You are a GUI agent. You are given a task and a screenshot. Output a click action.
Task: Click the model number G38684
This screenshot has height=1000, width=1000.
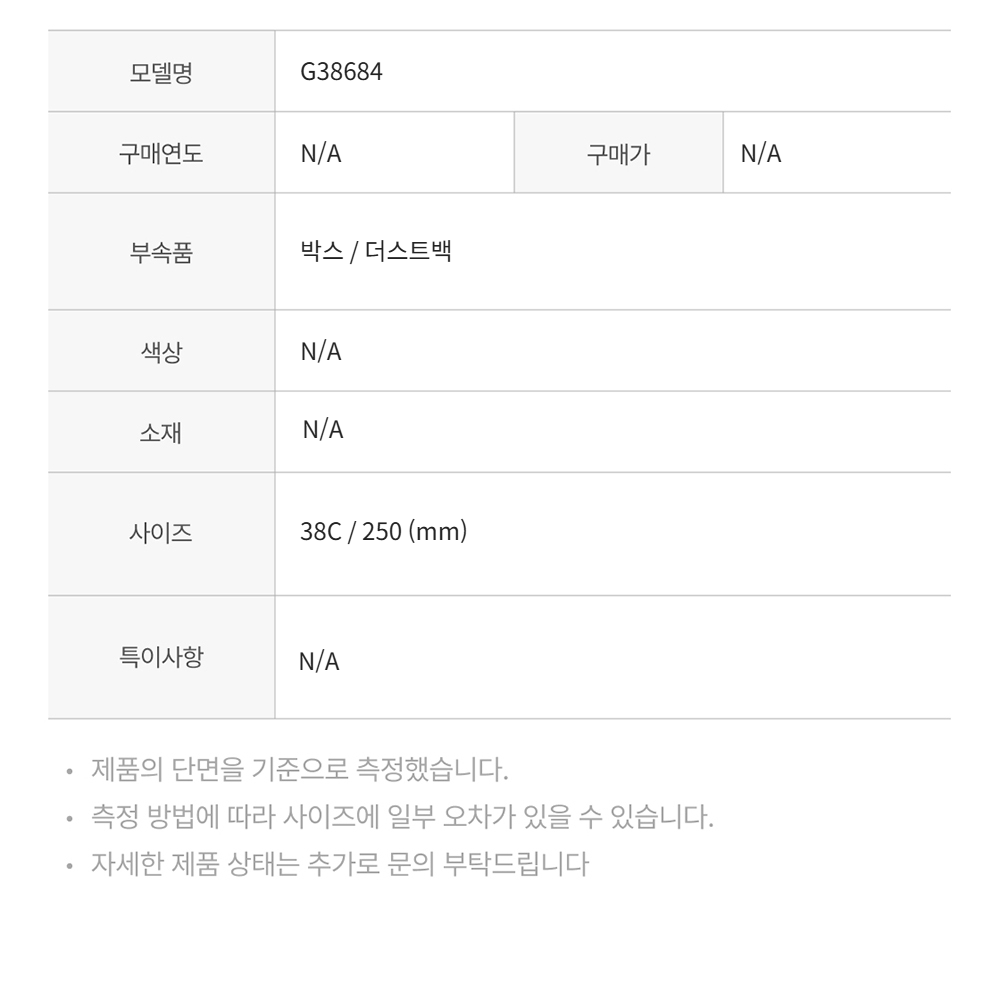click(x=341, y=71)
